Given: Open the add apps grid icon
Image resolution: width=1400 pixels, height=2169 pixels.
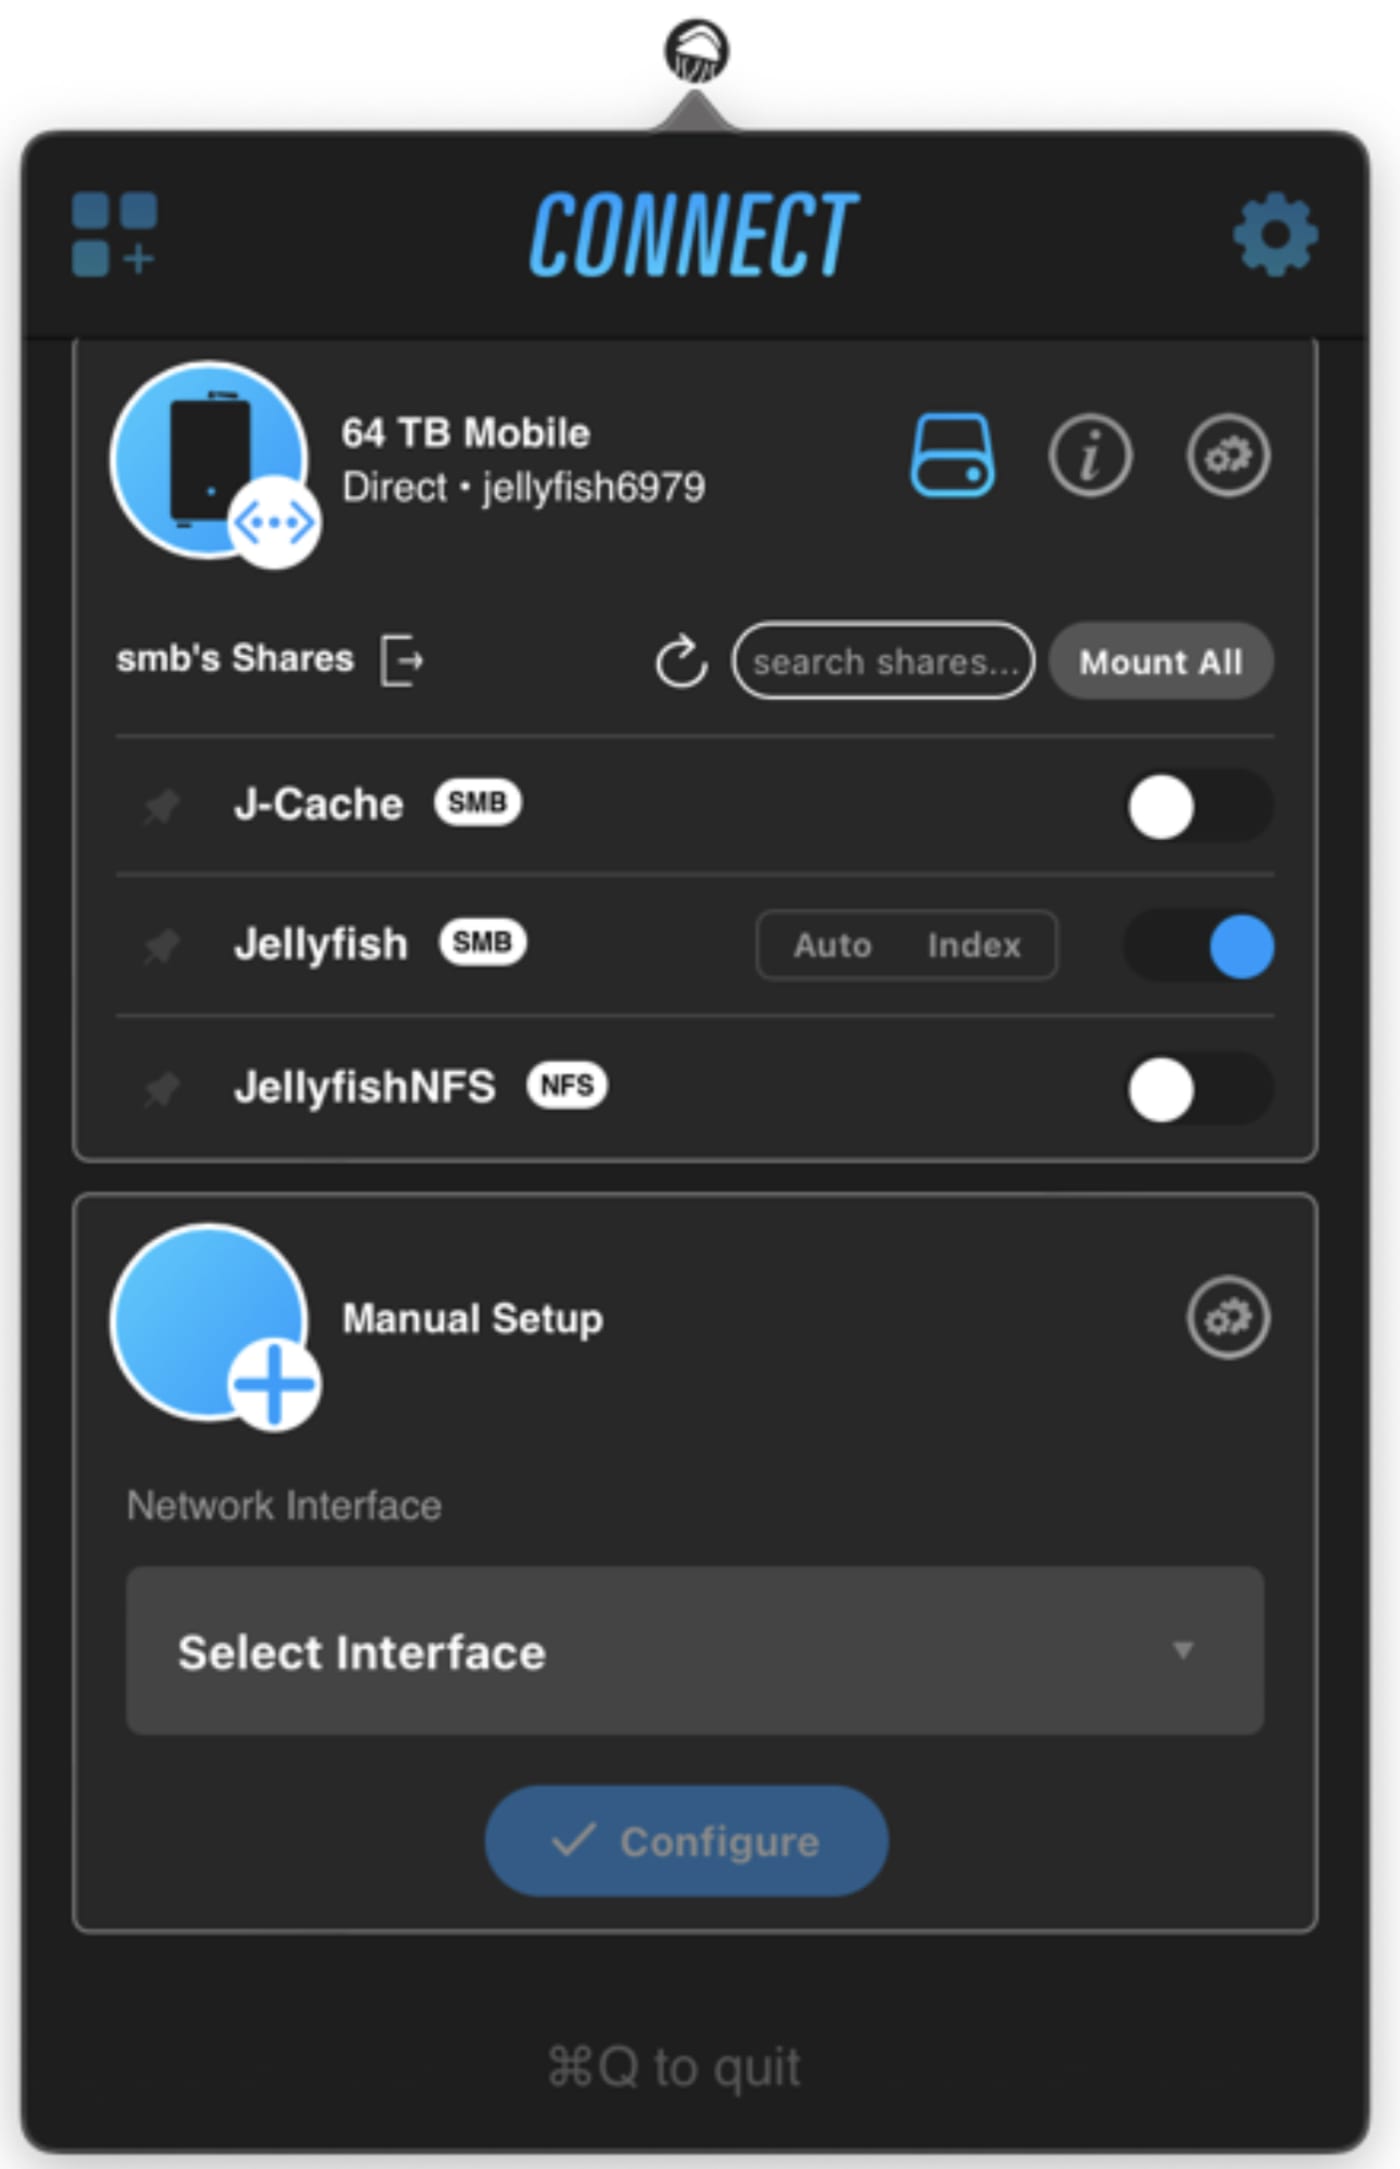Looking at the screenshot, I should tap(115, 234).
